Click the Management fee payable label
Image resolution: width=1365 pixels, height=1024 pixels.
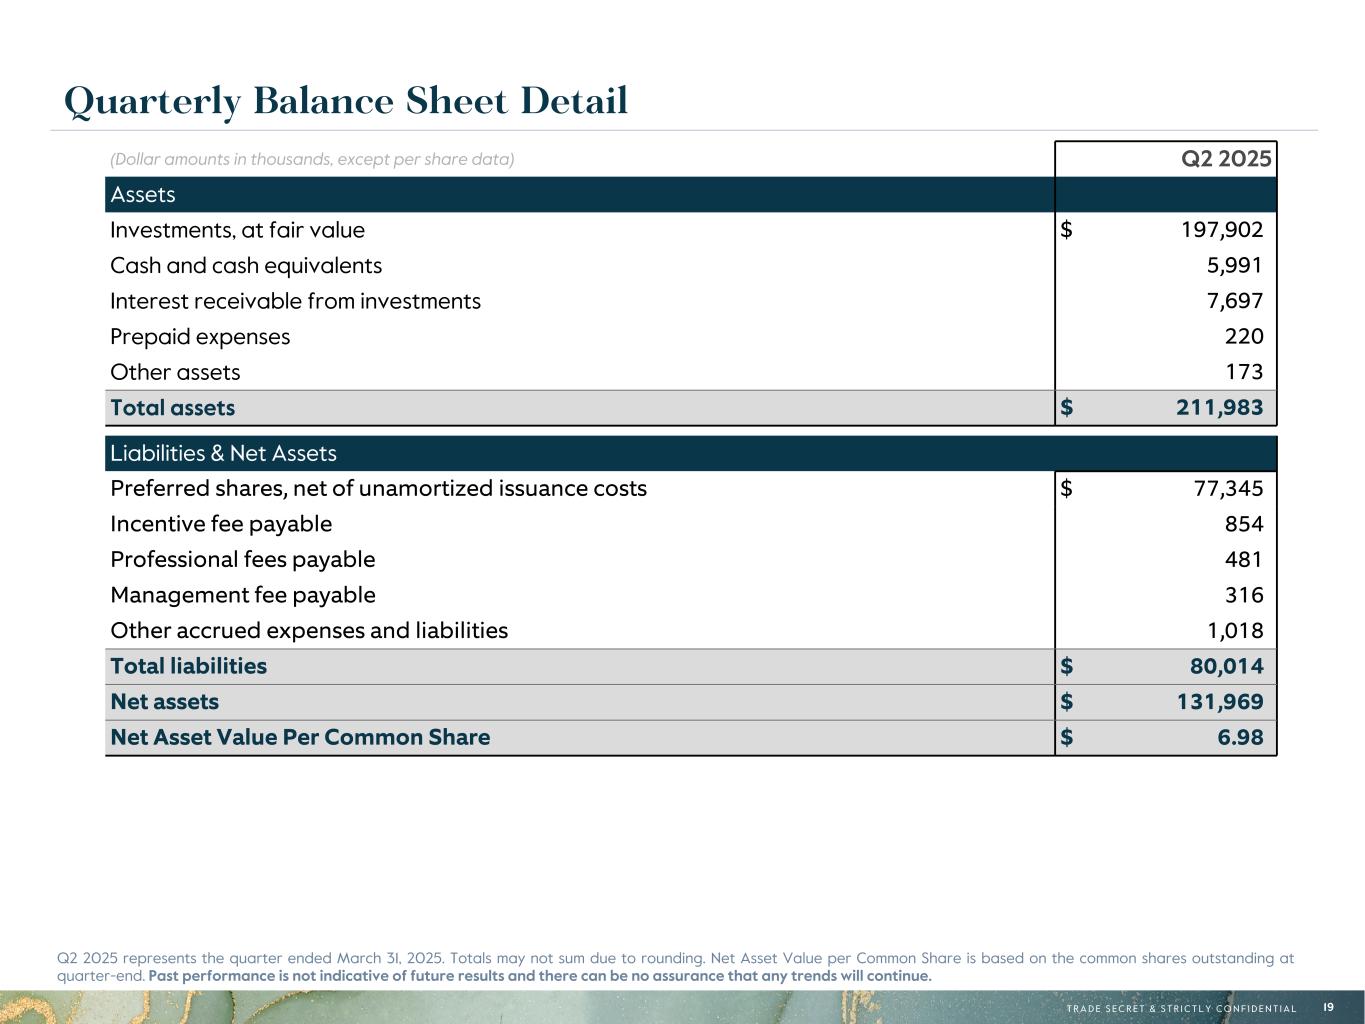coord(243,596)
